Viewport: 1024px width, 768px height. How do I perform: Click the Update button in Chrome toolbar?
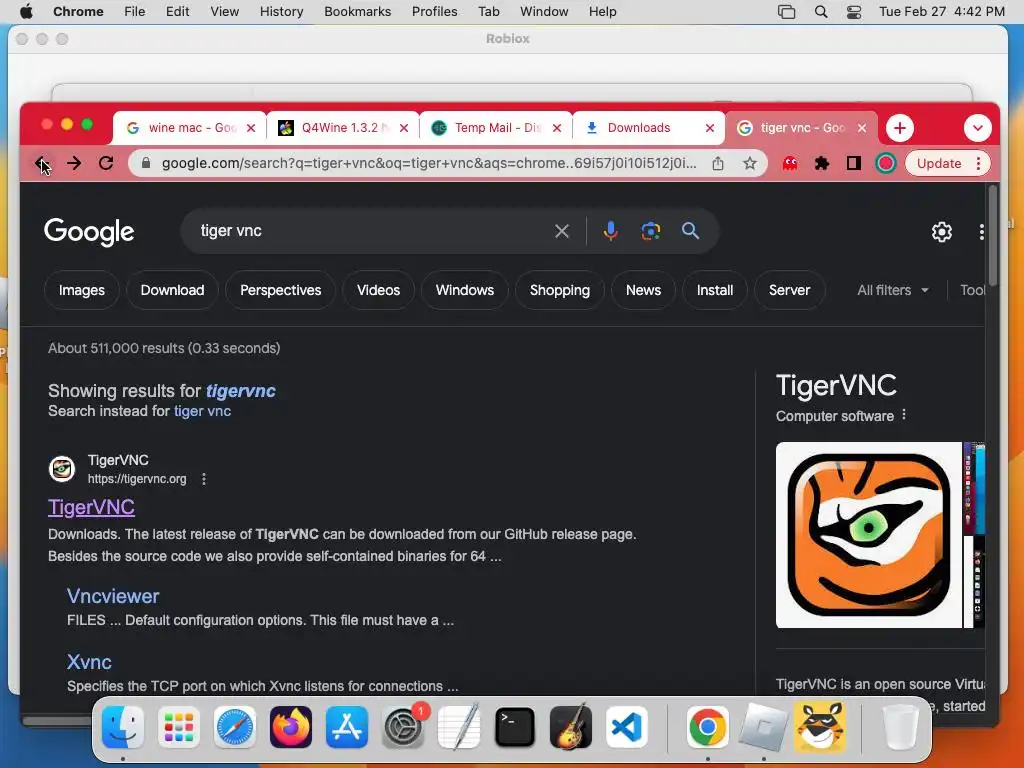tap(938, 163)
